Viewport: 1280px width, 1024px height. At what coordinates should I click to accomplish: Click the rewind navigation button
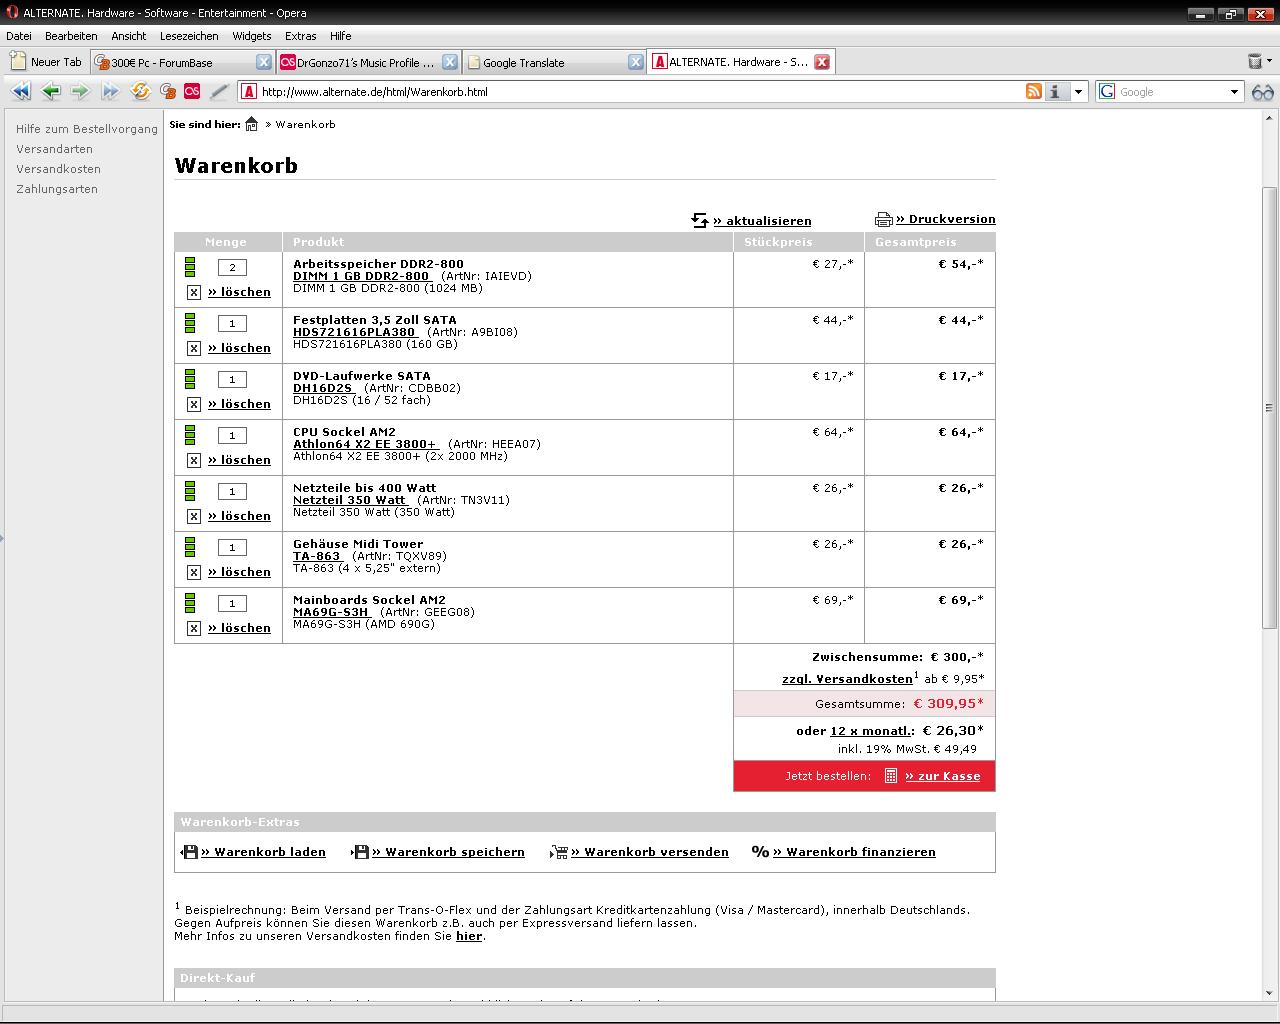click(21, 91)
